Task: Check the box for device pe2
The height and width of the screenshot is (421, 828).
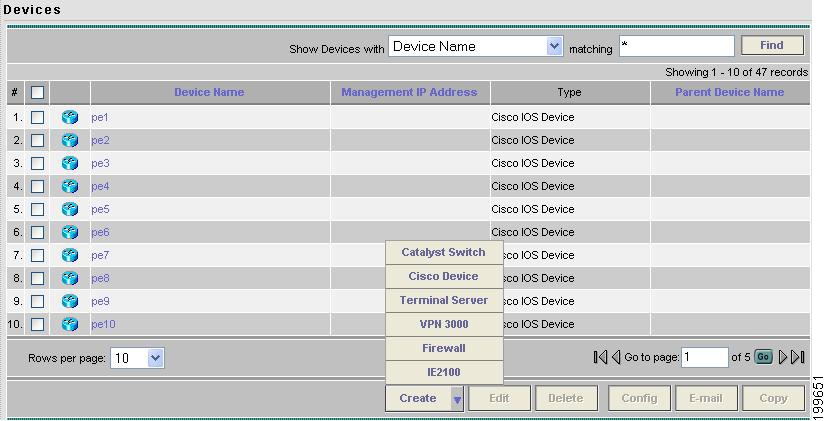Action: [x=37, y=140]
